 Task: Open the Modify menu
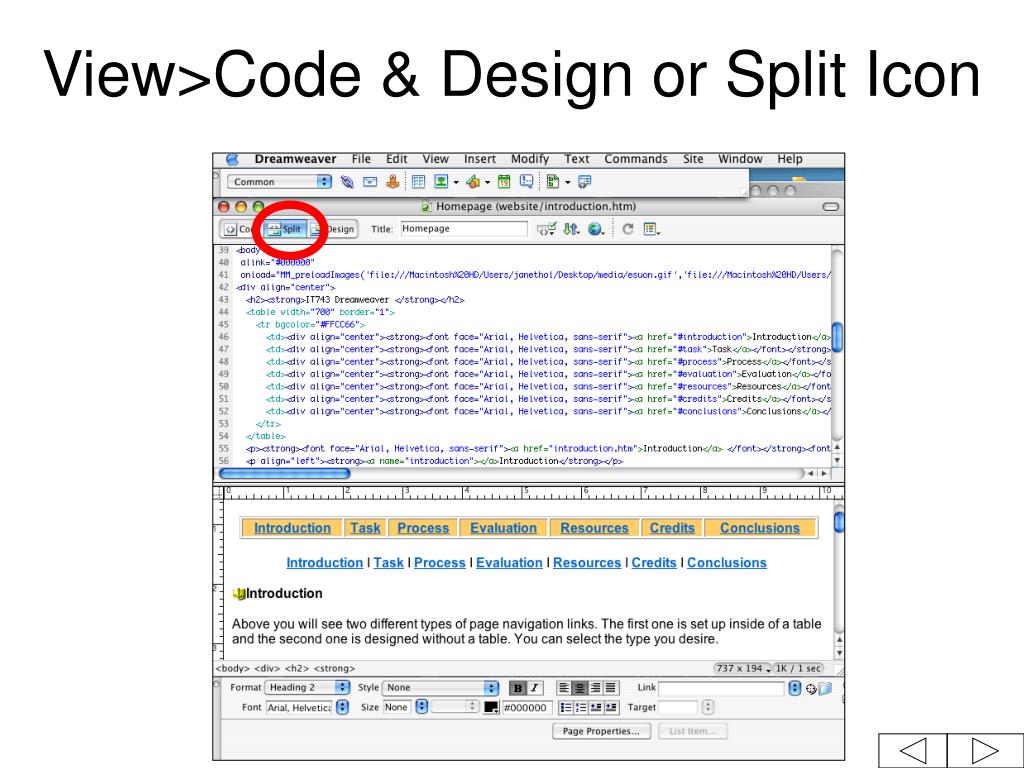click(x=530, y=159)
